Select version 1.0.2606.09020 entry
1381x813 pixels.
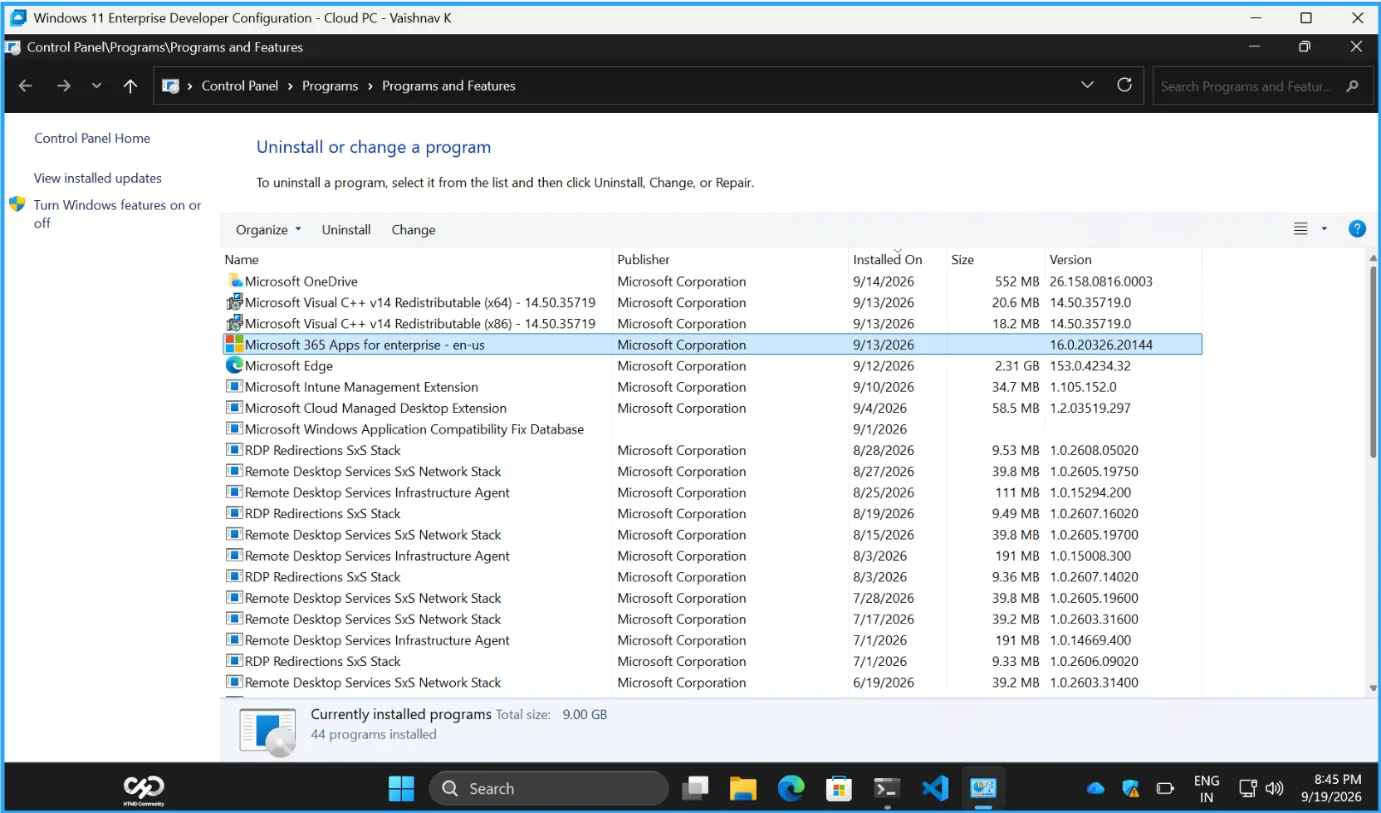[712, 661]
